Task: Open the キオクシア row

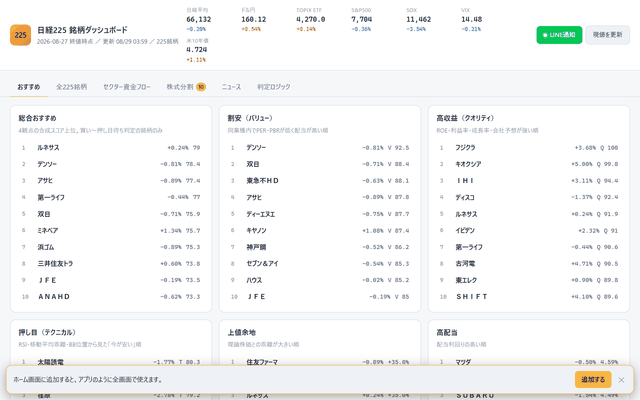Action: [x=529, y=164]
